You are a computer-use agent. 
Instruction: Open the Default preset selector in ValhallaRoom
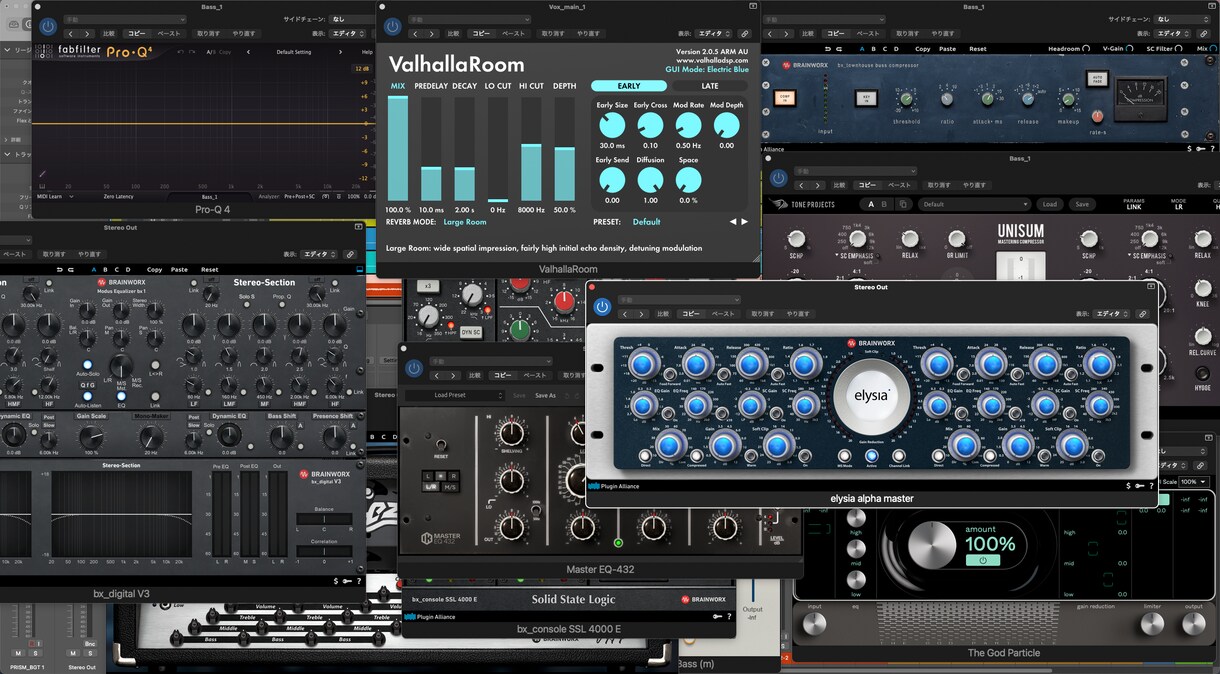[647, 222]
